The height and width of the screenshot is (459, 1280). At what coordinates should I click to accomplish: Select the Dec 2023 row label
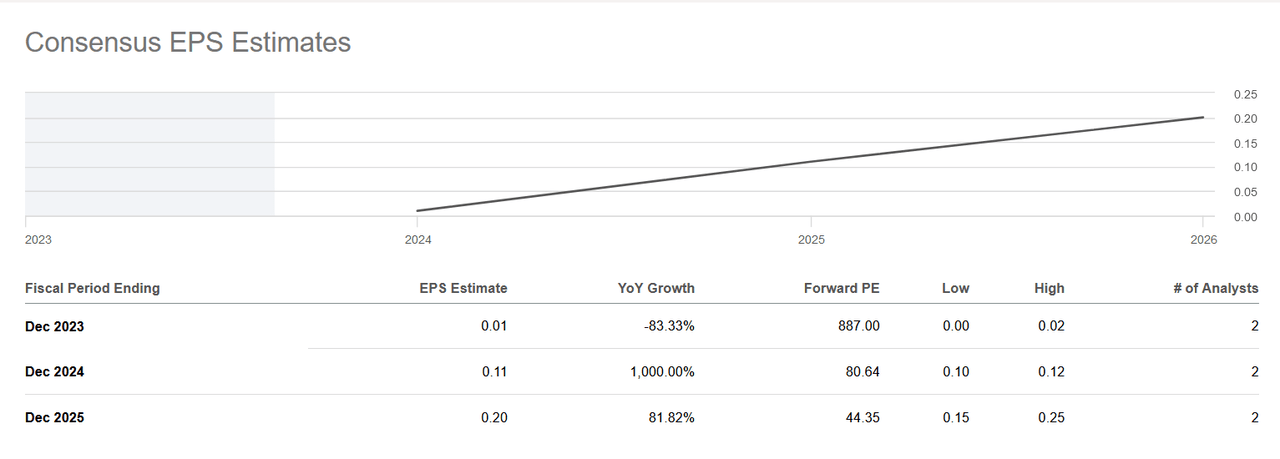coord(54,325)
